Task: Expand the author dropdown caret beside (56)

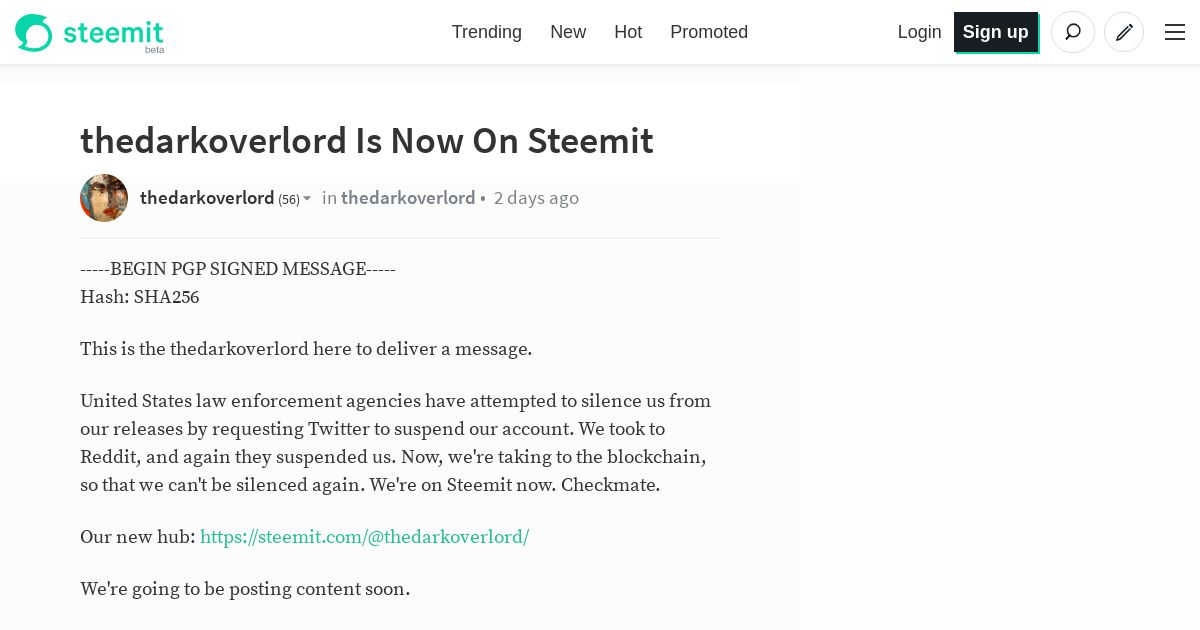Action: (x=307, y=199)
